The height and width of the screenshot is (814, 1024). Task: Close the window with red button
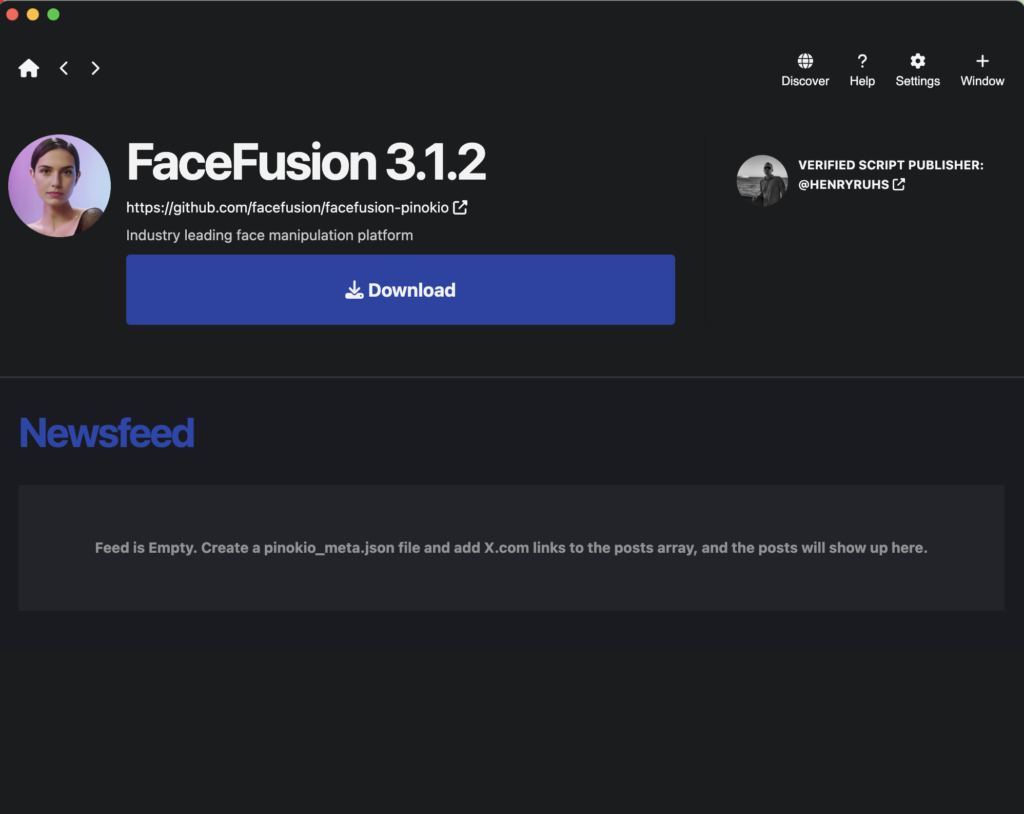(x=12, y=14)
